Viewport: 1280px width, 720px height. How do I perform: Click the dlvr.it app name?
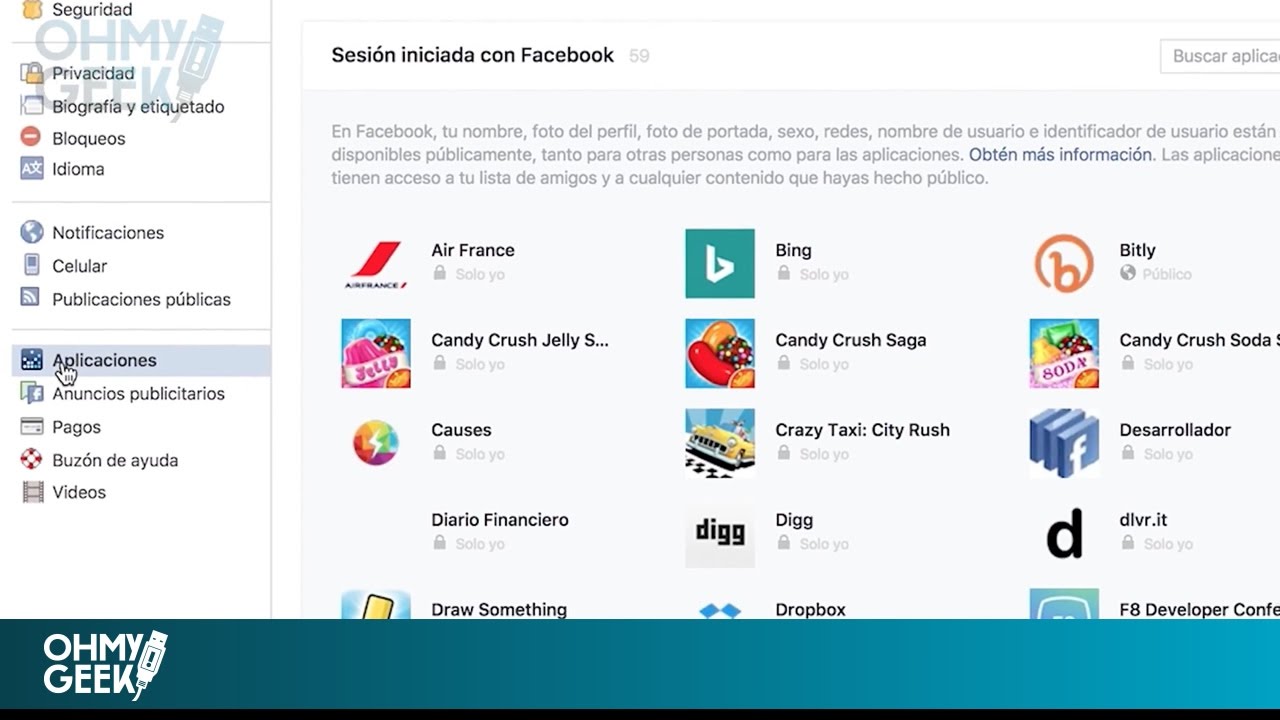point(1143,520)
